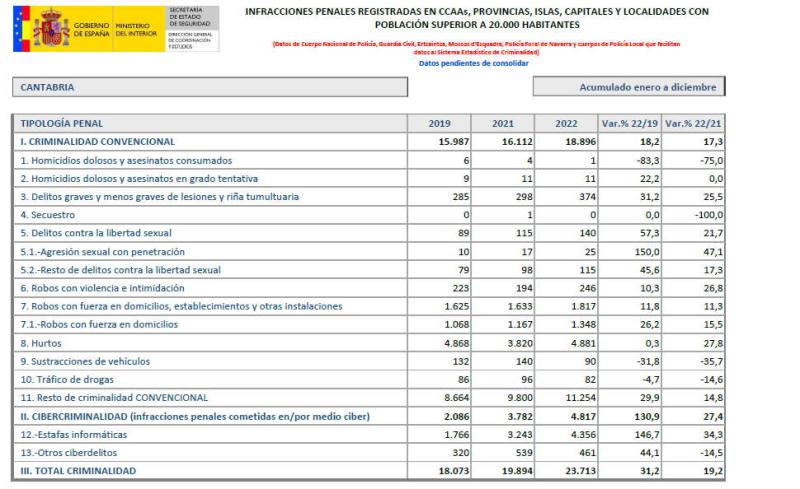800x489 pixels.
Task: Click '10. Tráfico de drogas' row label
Action: pyautogui.click(x=67, y=380)
